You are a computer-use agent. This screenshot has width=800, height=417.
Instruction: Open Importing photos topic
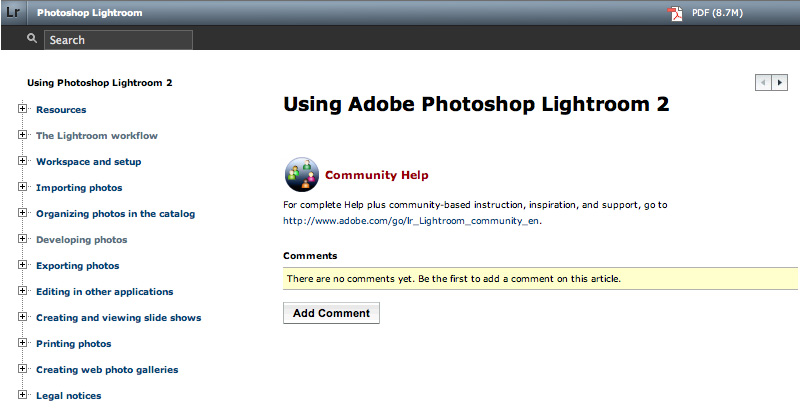79,188
